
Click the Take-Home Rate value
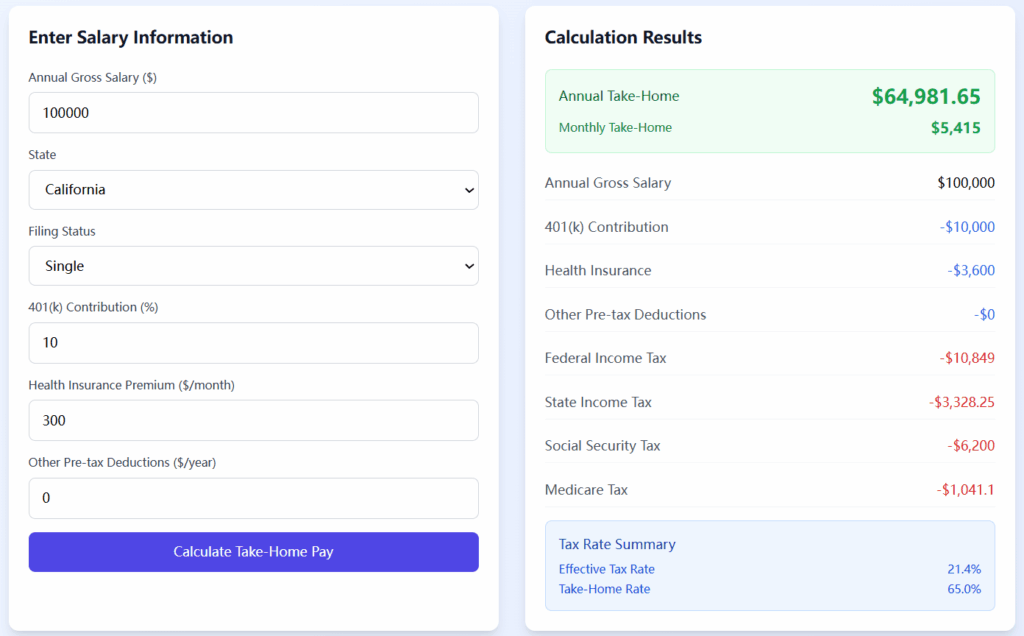pos(963,589)
